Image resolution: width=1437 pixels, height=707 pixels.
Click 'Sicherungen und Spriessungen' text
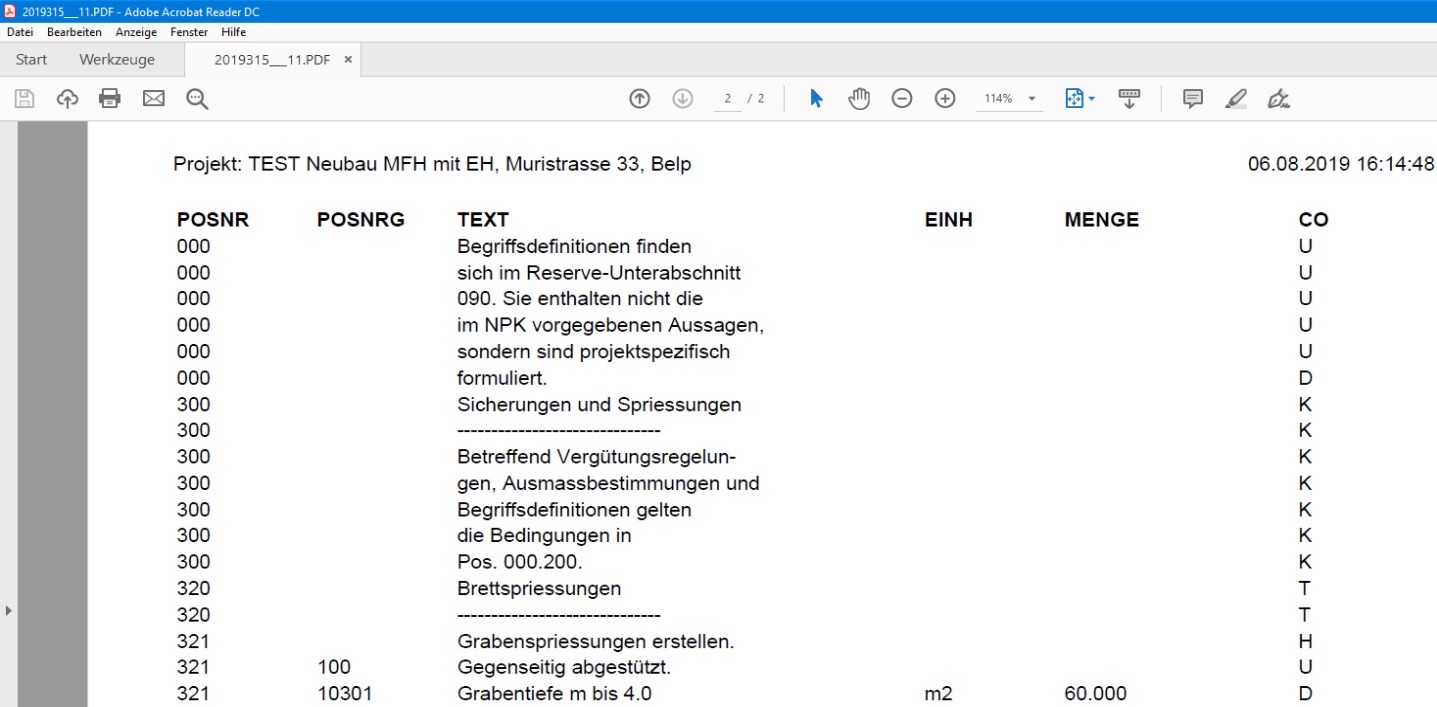pyautogui.click(x=599, y=405)
